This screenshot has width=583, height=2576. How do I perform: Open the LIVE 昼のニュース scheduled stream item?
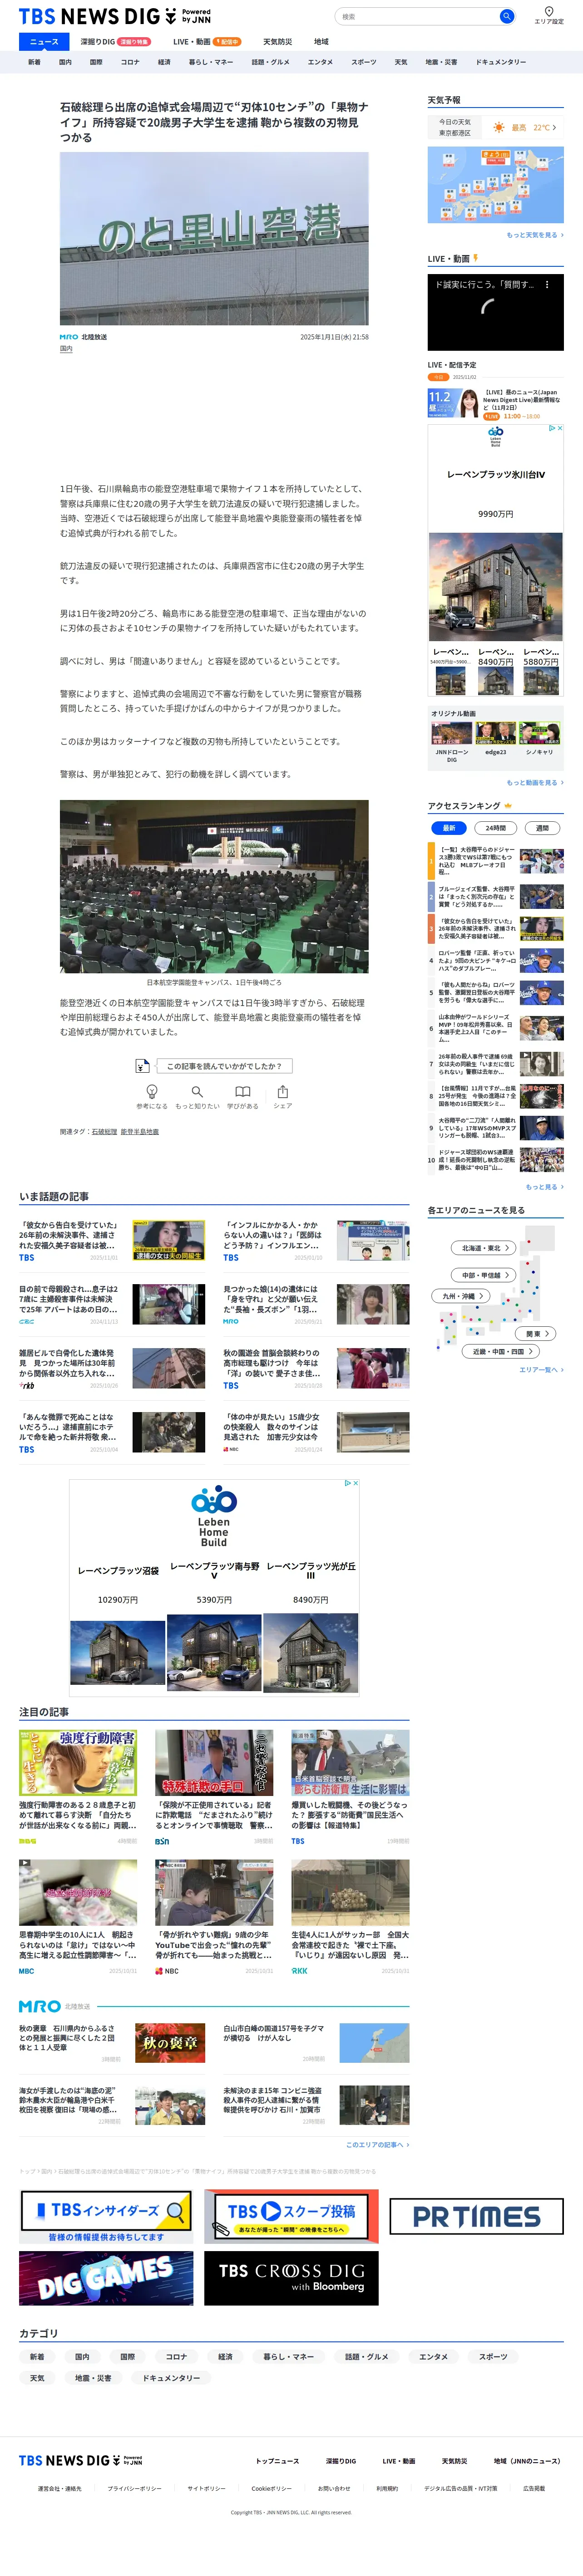pyautogui.click(x=496, y=403)
